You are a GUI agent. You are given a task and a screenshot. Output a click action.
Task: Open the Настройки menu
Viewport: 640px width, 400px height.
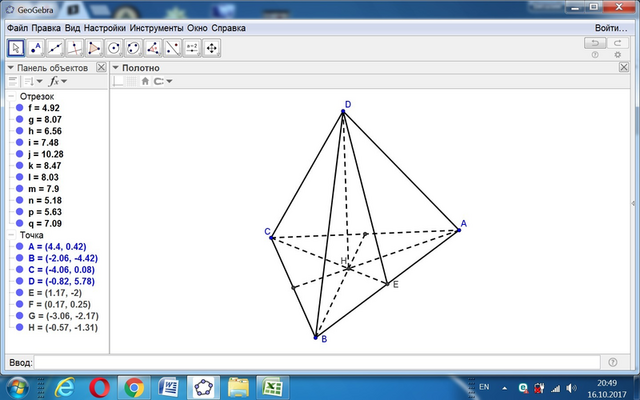click(x=104, y=28)
